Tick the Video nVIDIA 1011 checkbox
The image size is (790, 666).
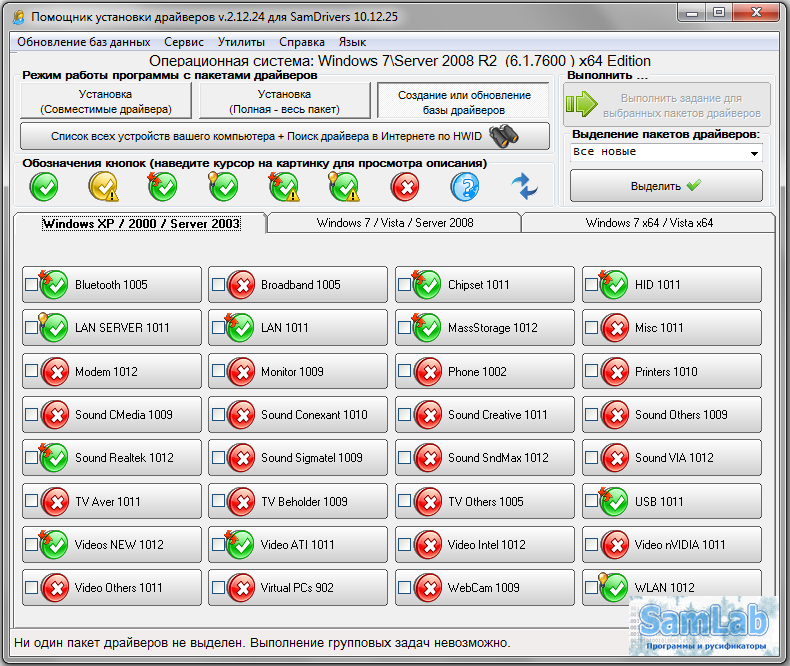pyautogui.click(x=591, y=544)
